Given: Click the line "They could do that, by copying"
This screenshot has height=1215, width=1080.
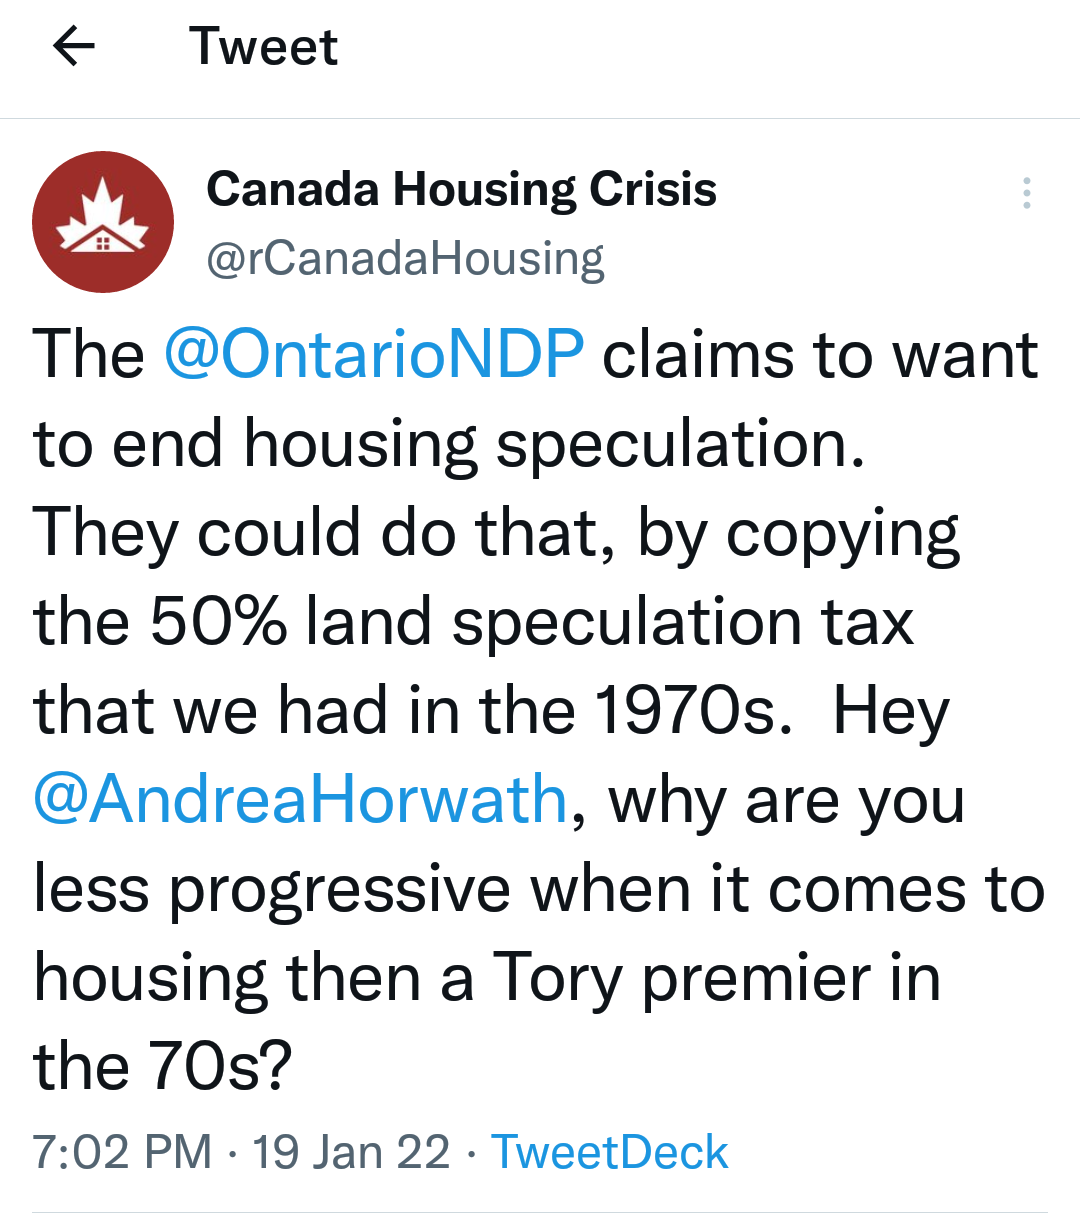Looking at the screenshot, I should [x=496, y=533].
